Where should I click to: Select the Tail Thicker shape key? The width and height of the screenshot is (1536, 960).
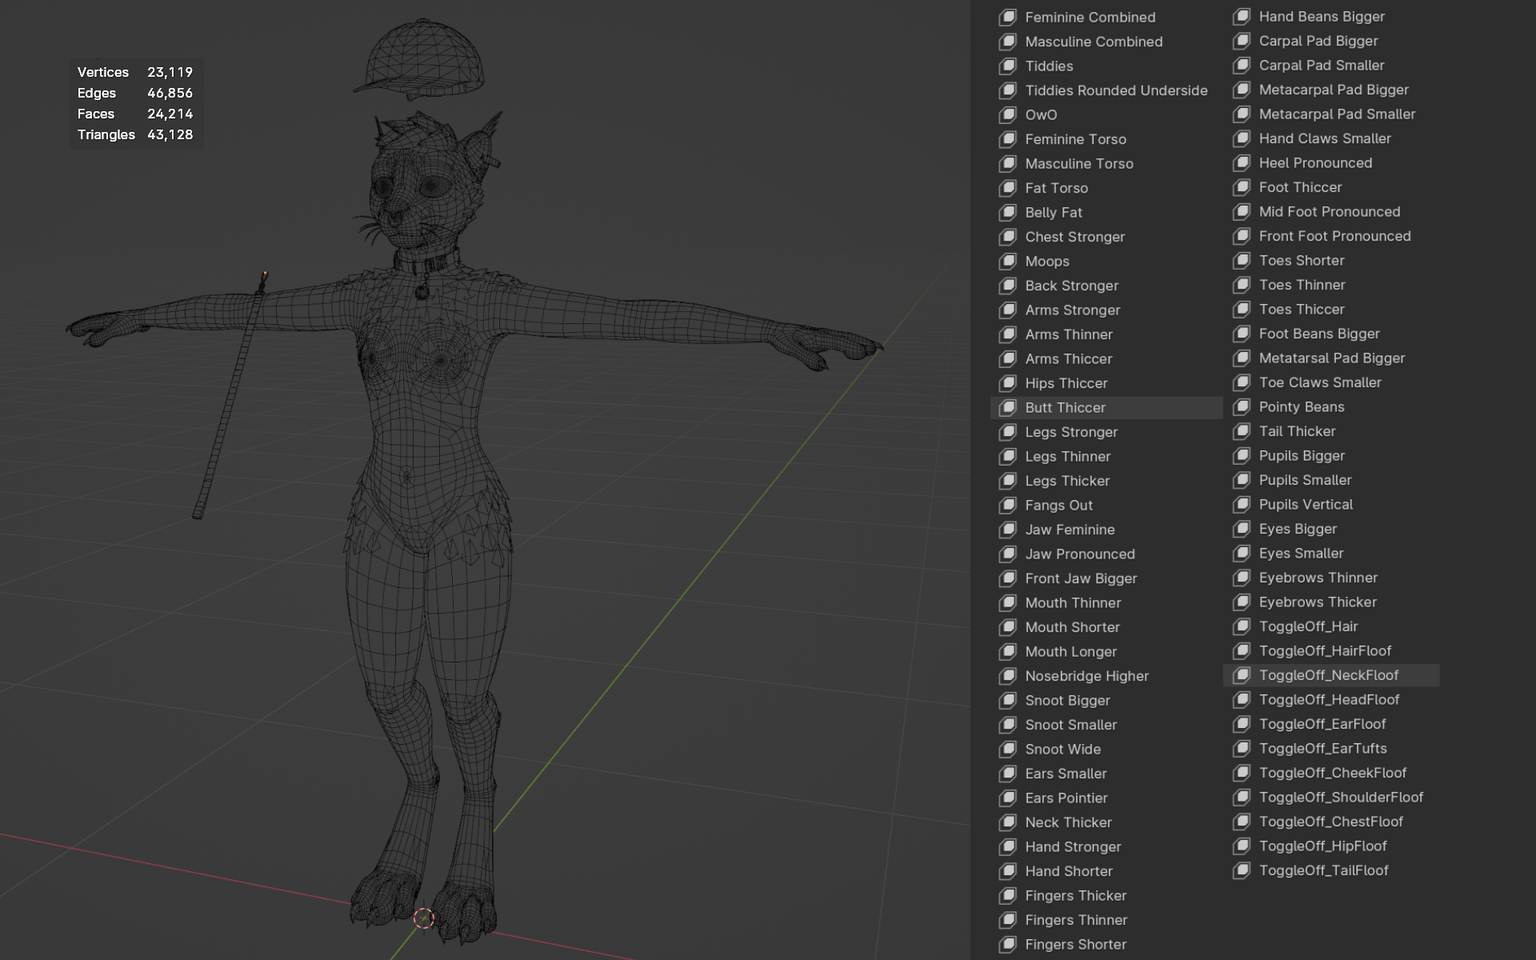click(x=1297, y=431)
